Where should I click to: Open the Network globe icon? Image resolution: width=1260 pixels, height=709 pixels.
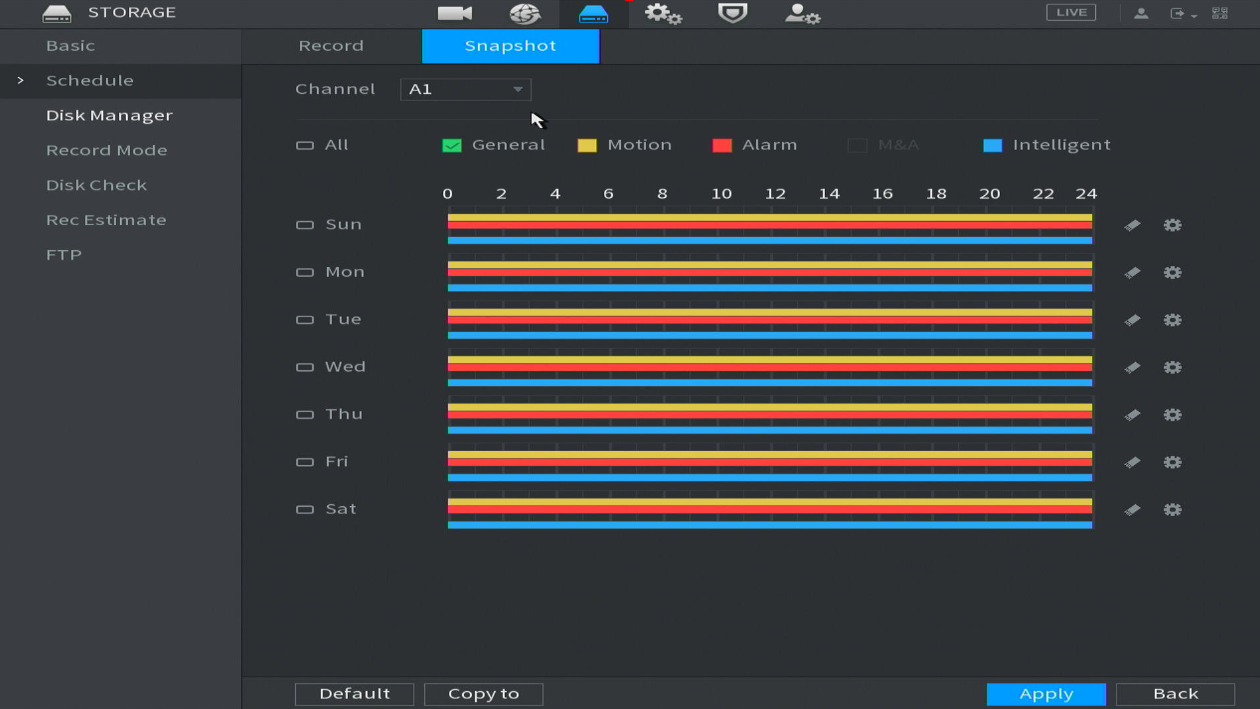(524, 13)
